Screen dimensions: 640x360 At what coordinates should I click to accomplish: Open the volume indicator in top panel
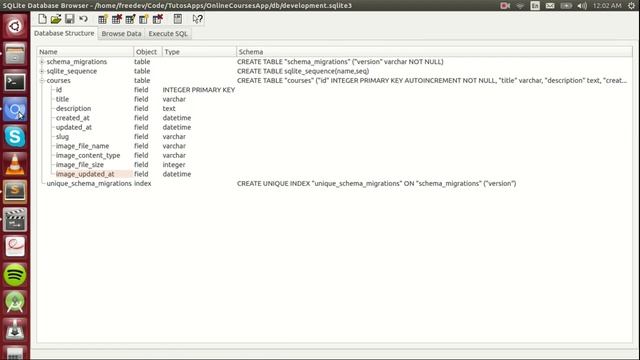582,6
